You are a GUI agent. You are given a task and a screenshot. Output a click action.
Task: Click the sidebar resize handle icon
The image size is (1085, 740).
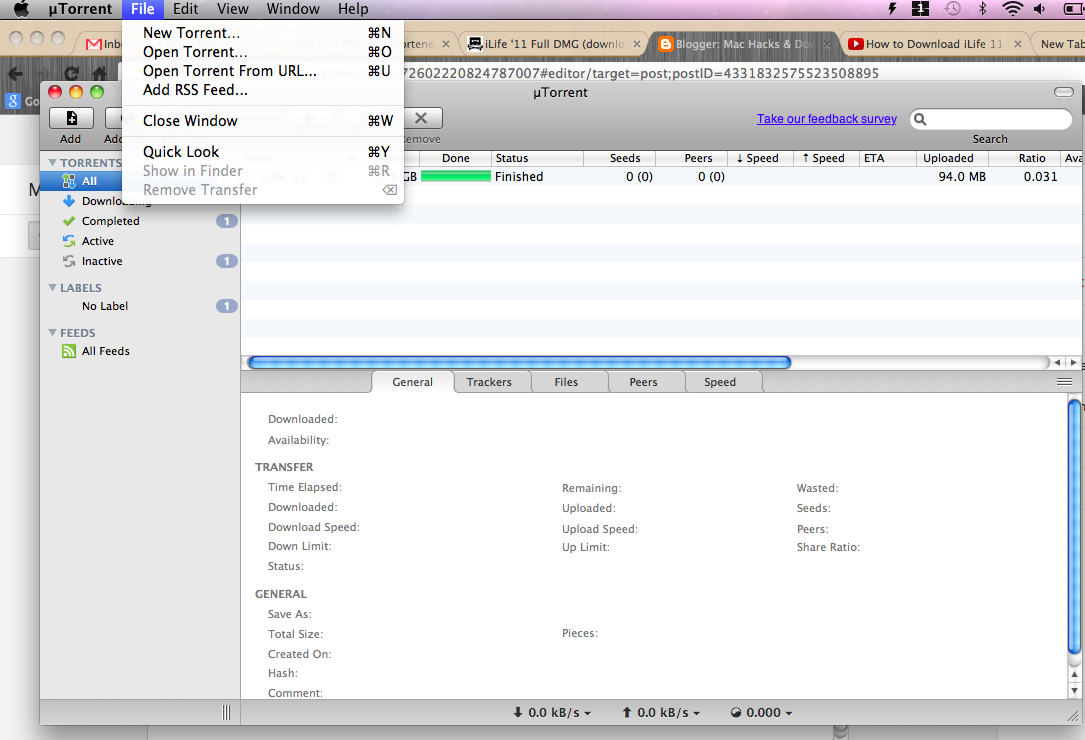click(x=226, y=712)
